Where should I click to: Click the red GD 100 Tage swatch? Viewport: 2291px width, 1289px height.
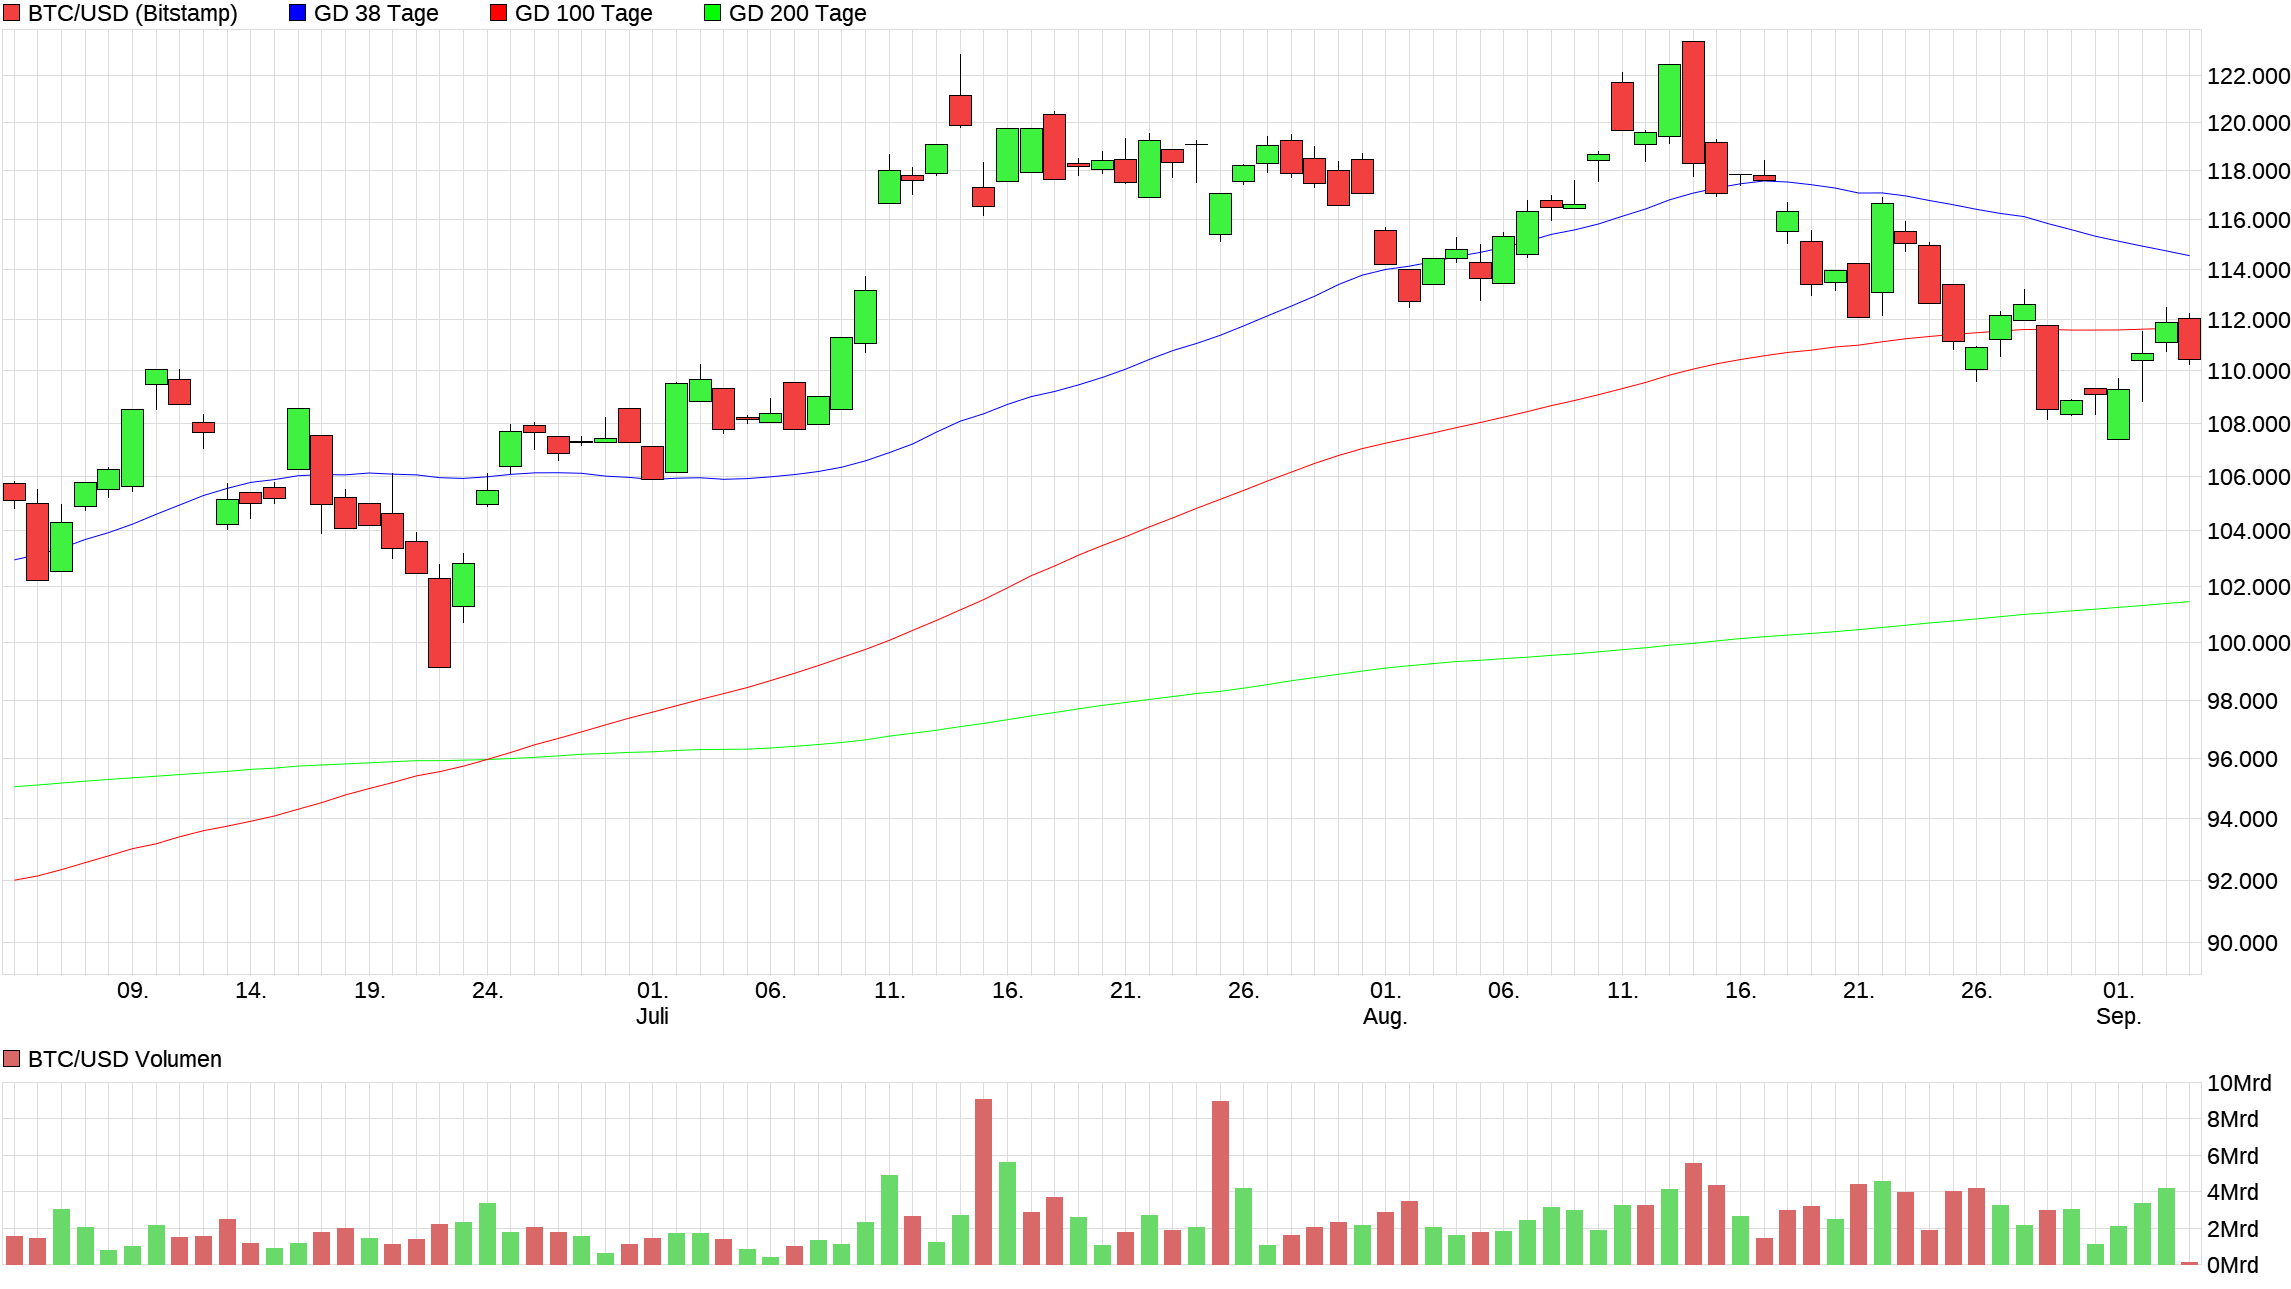(498, 13)
